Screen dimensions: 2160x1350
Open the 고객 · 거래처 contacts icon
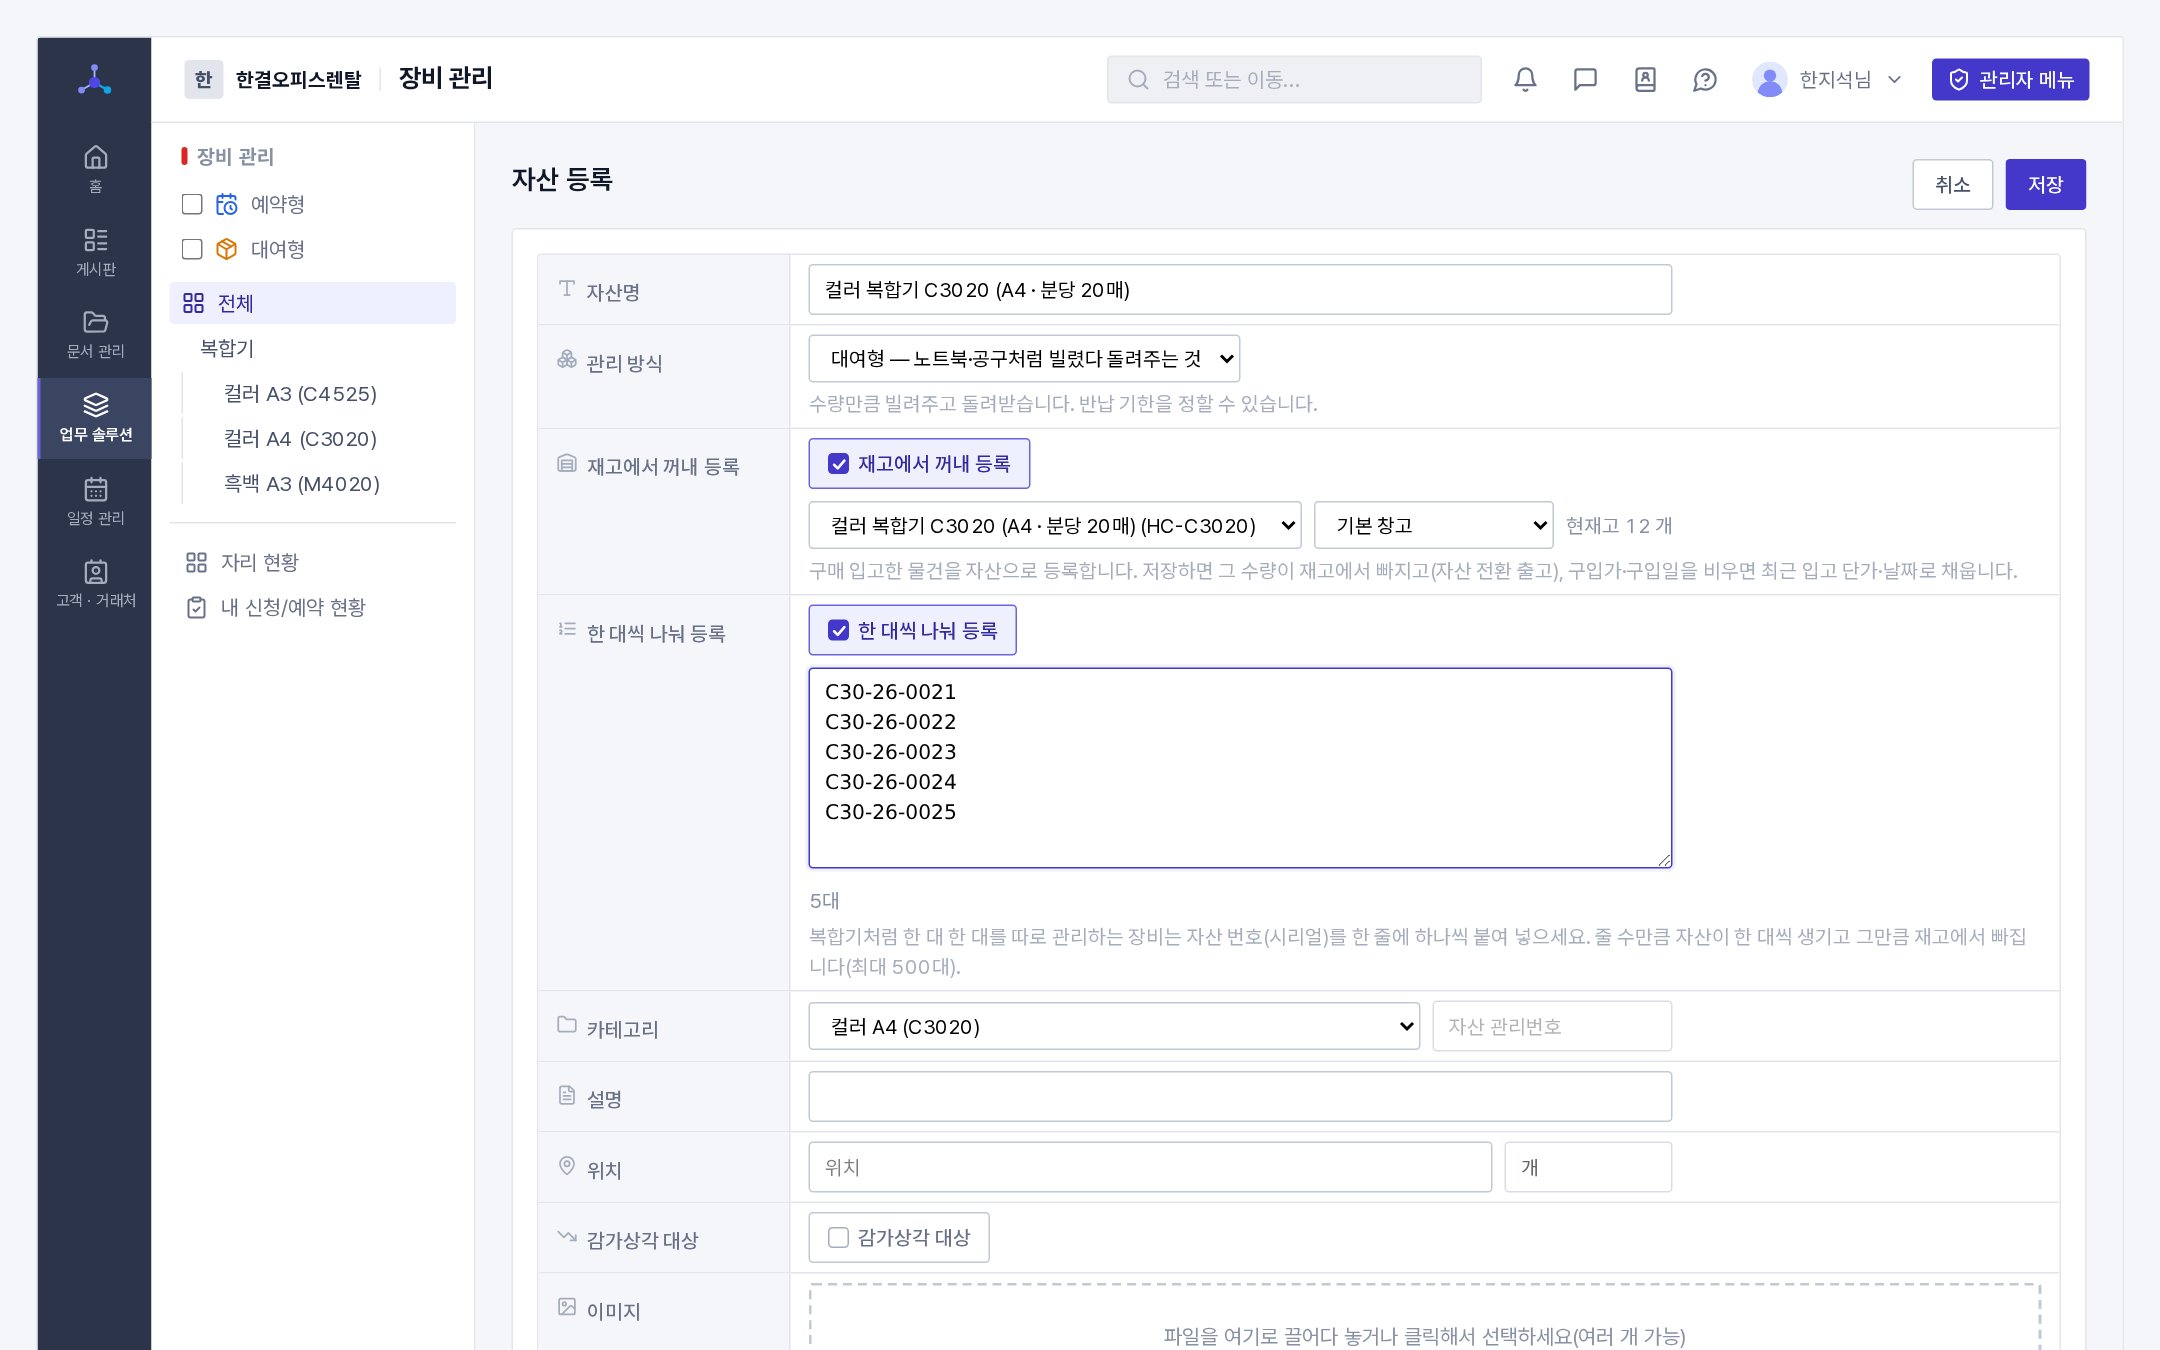95,571
